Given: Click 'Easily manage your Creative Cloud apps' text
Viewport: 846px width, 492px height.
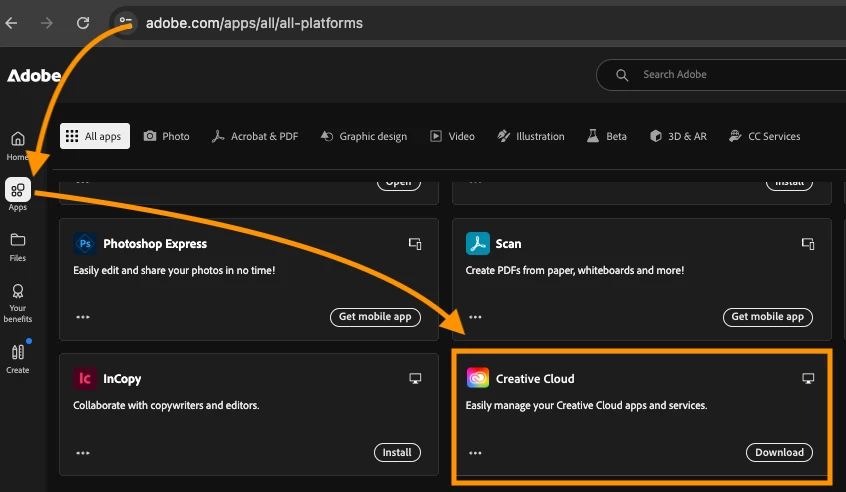Looking at the screenshot, I should pos(586,405).
